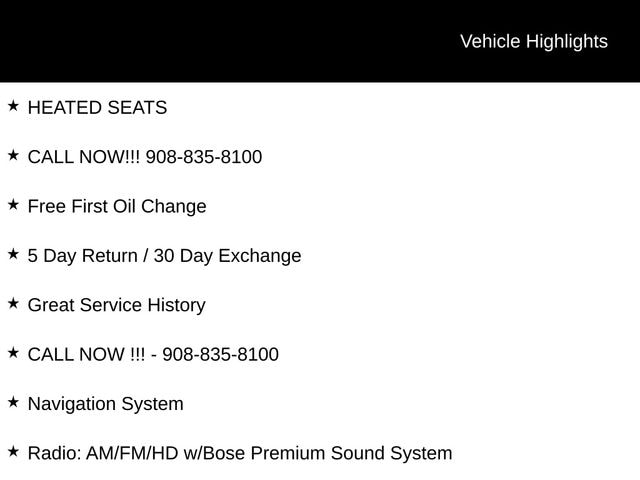Click the star beside 5 Day Return
Screen dimensions: 640x480
[x=13, y=254]
